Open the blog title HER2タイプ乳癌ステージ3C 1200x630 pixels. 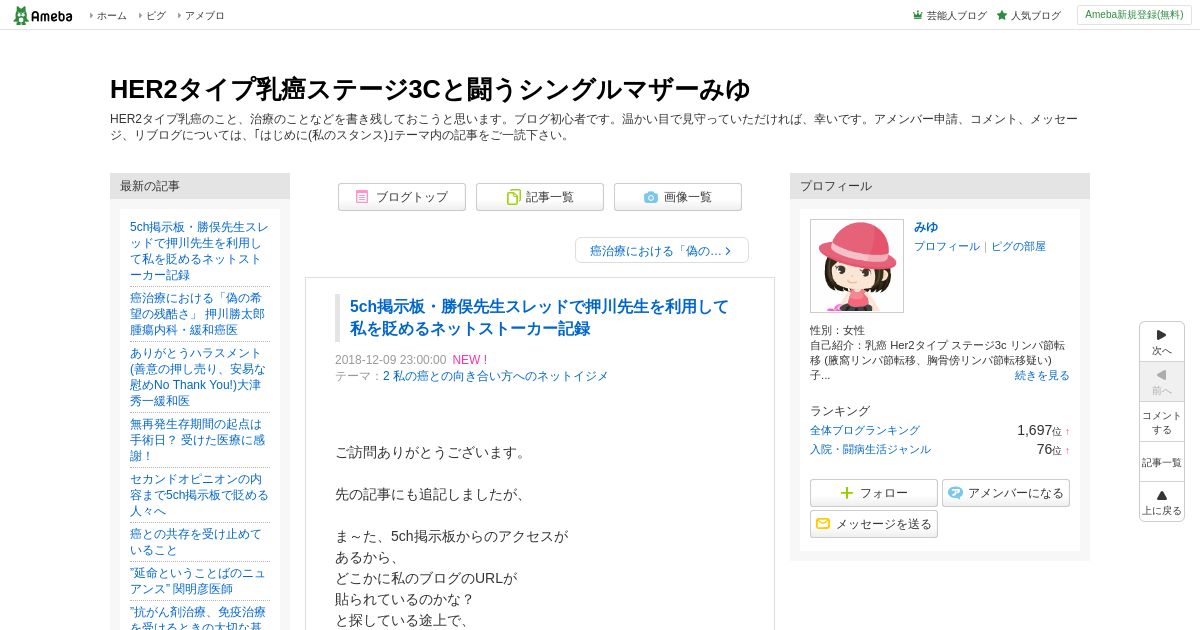pos(430,89)
